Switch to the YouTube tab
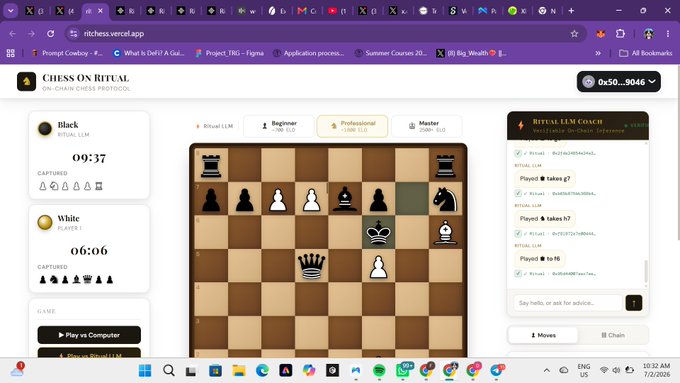The height and width of the screenshot is (383, 680). tap(337, 11)
